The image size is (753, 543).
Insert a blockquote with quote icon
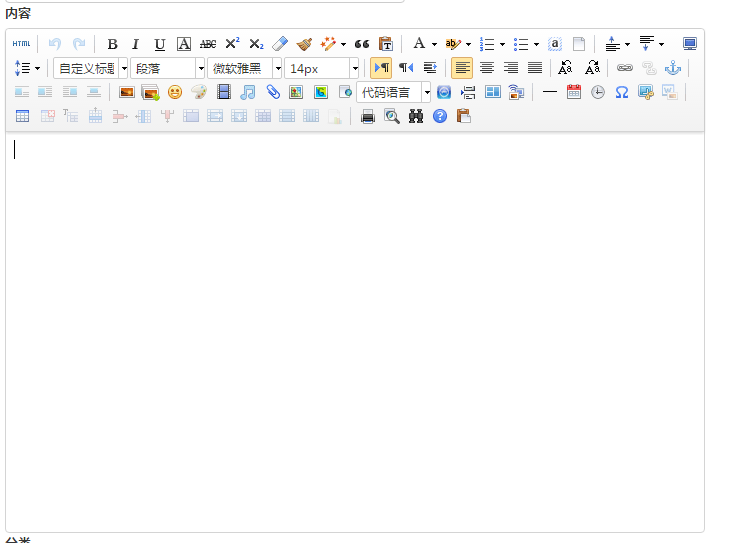coord(362,44)
